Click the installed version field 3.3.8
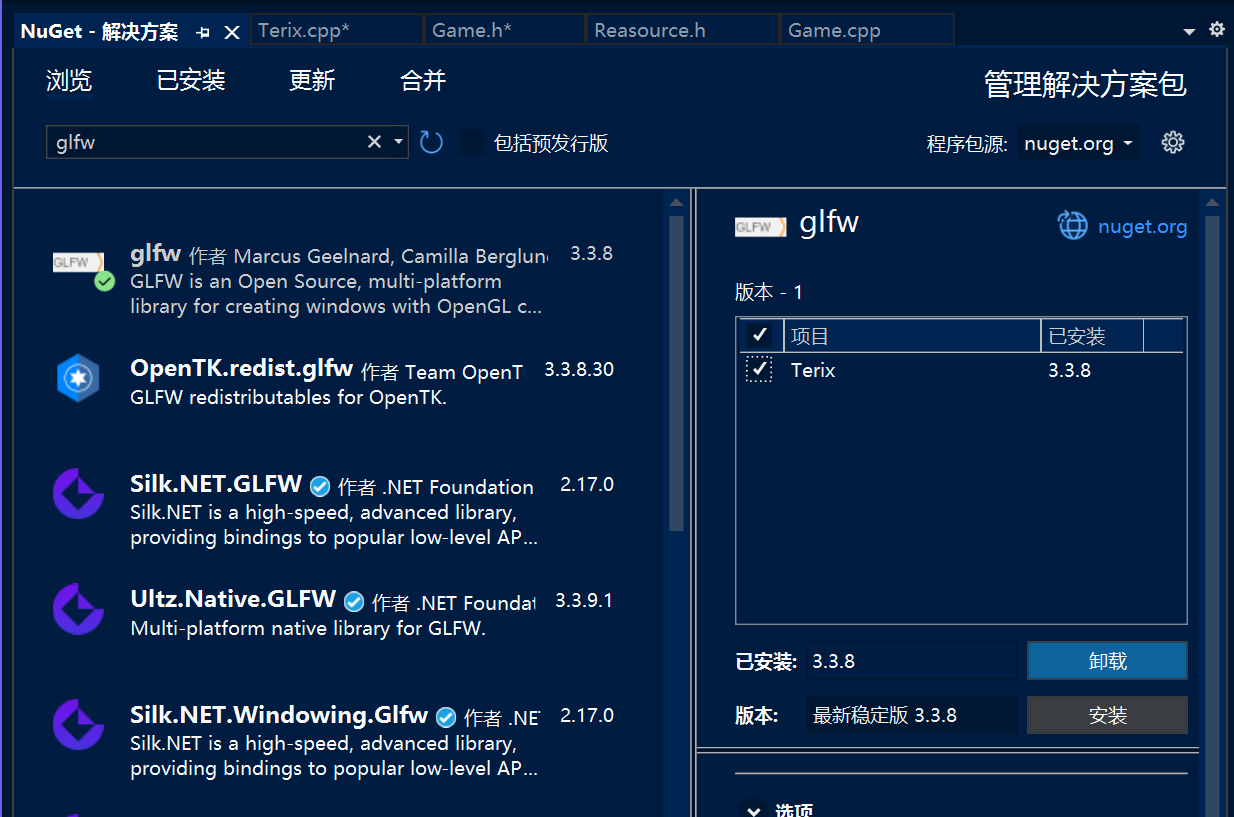This screenshot has width=1234, height=817. tap(912, 661)
